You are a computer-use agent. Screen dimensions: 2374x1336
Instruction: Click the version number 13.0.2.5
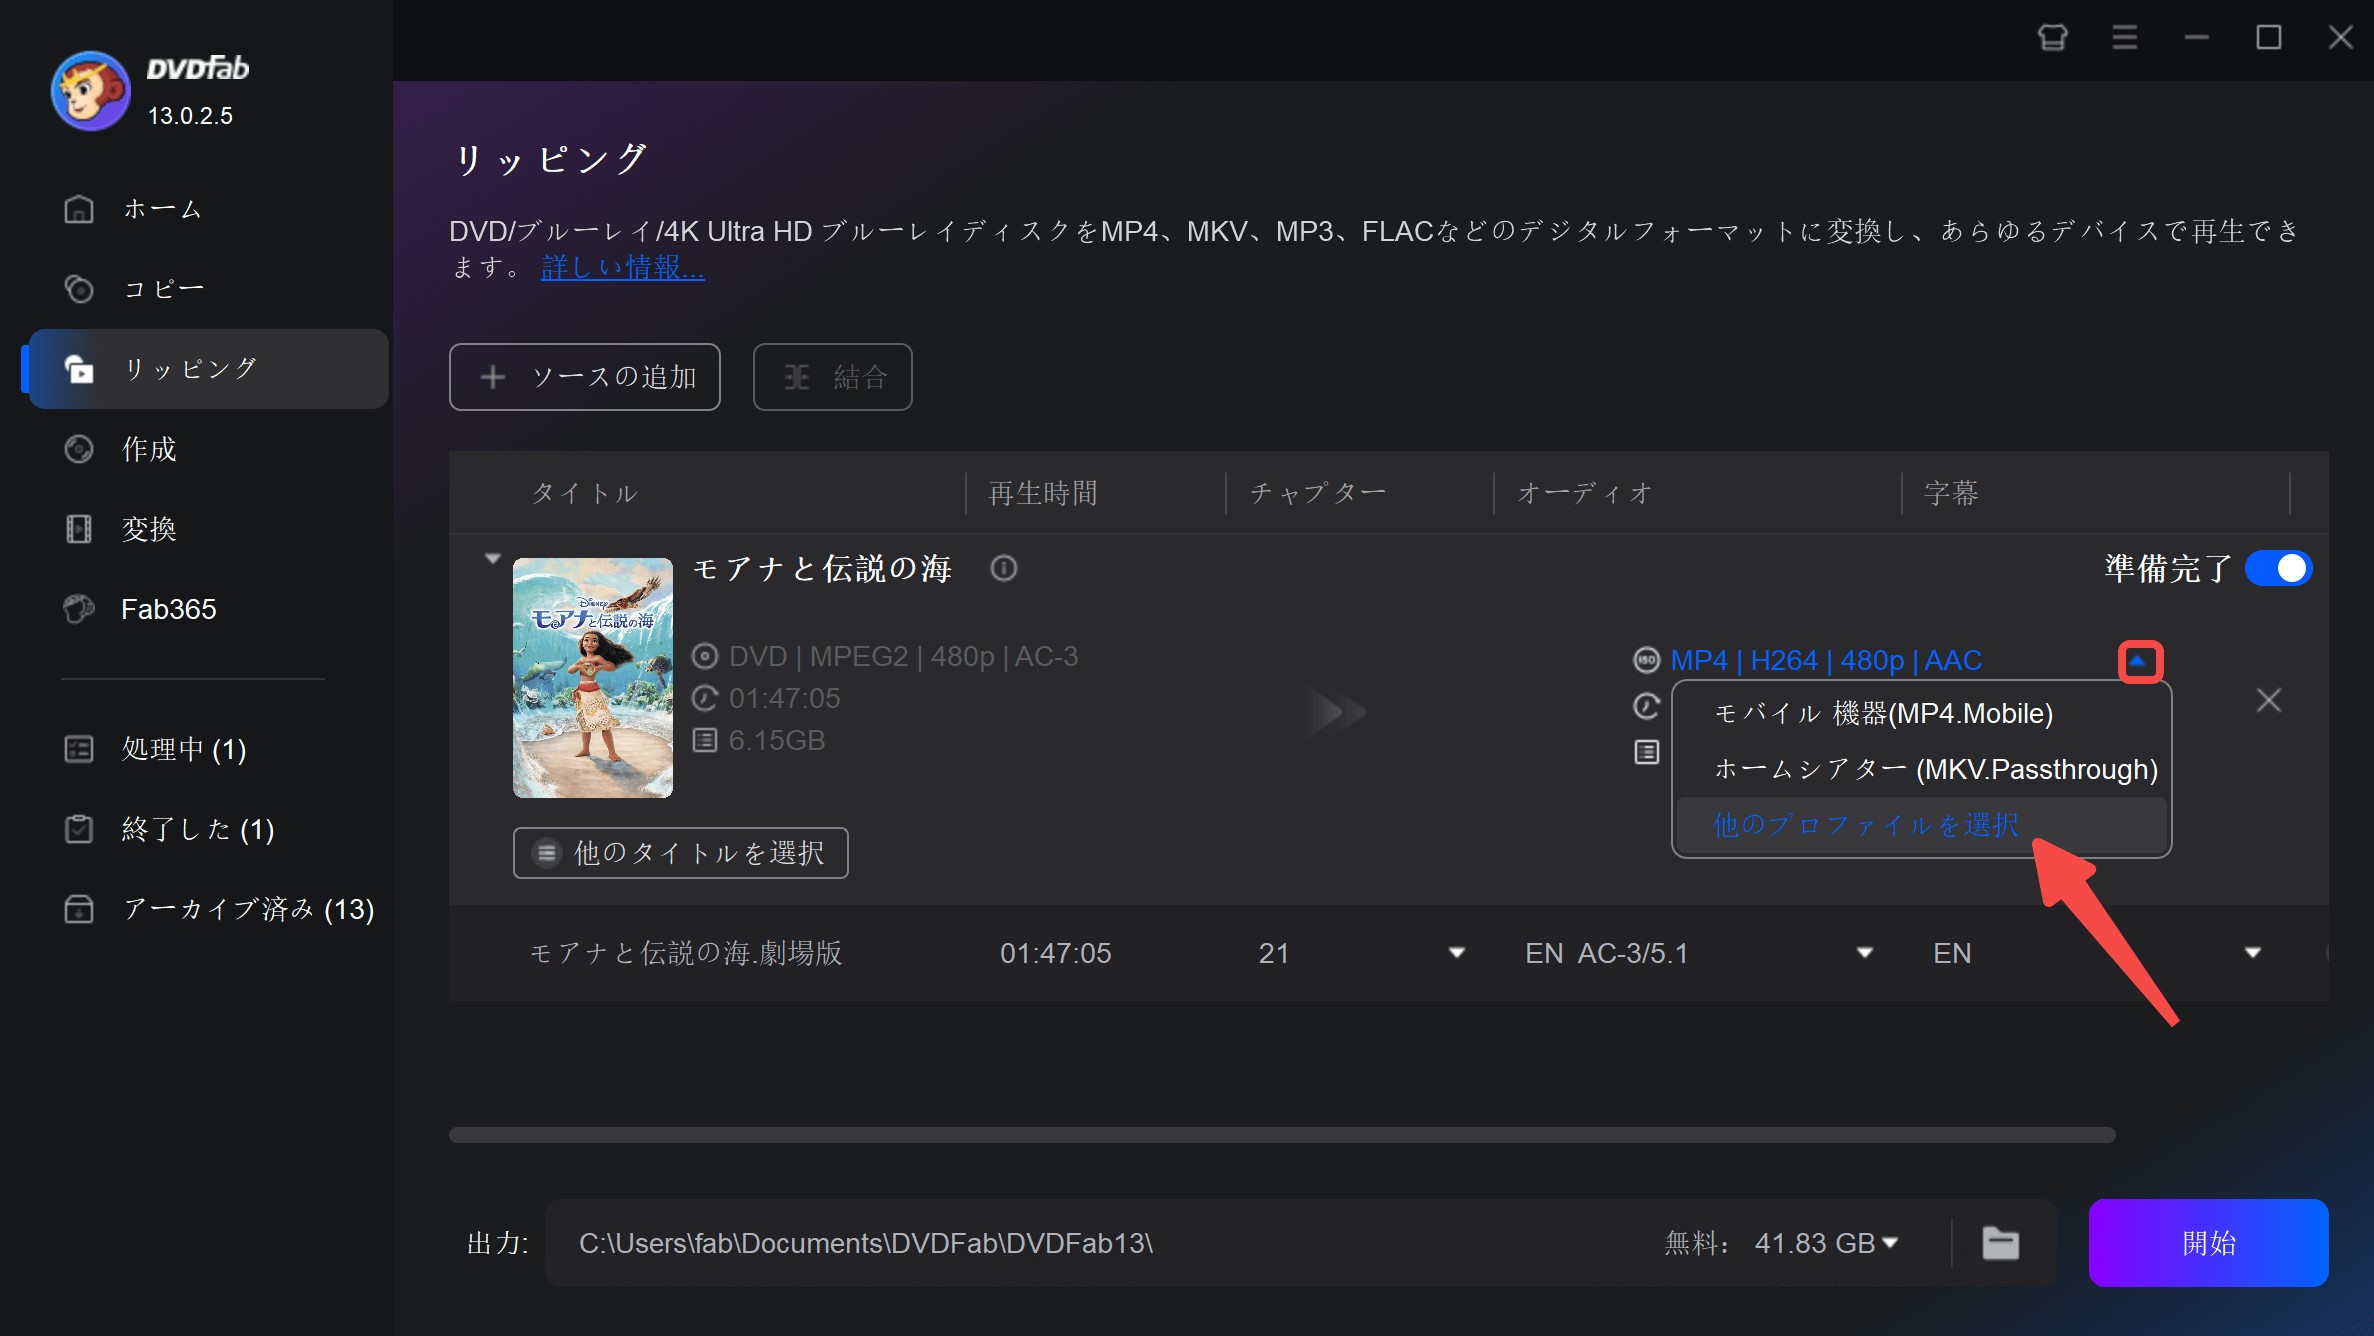(190, 116)
